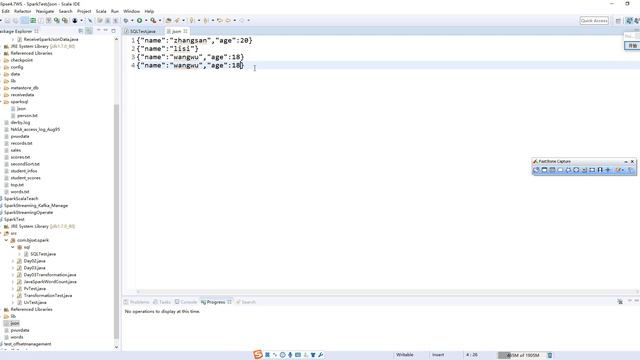Click the Sogou input method S icon
This screenshot has width=640, height=360.
[258, 355]
